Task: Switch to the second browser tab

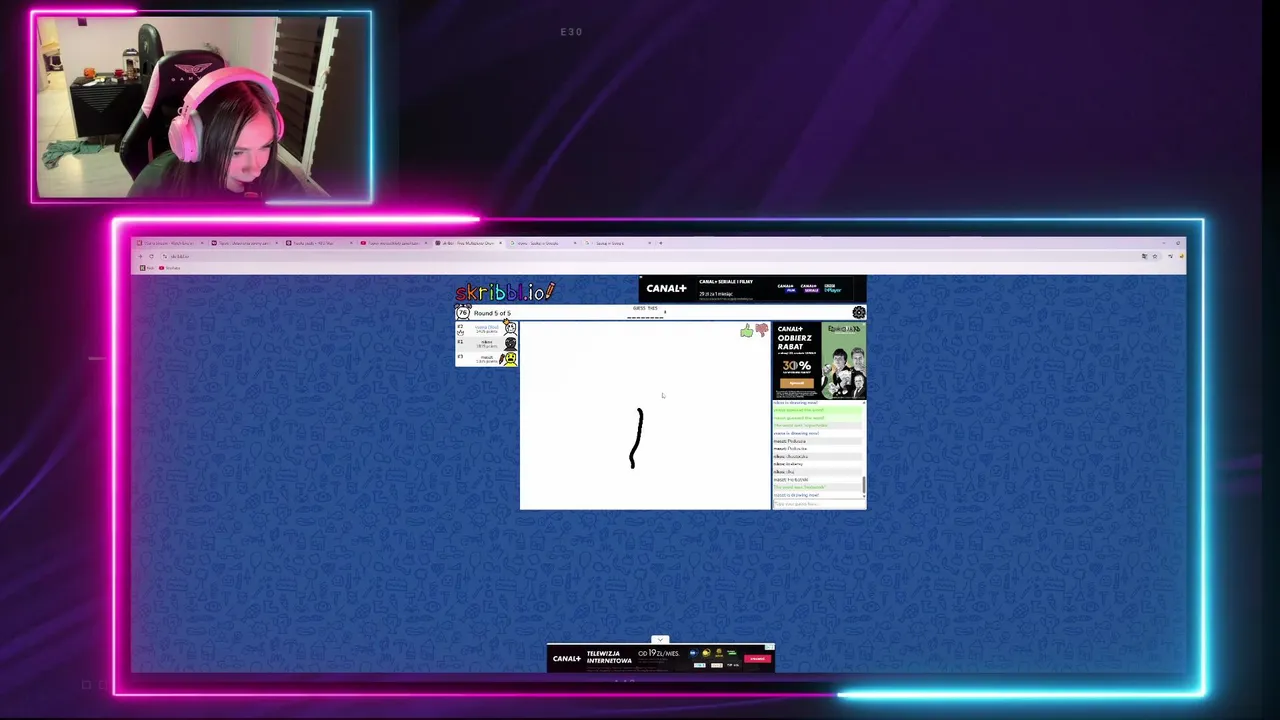Action: point(244,243)
